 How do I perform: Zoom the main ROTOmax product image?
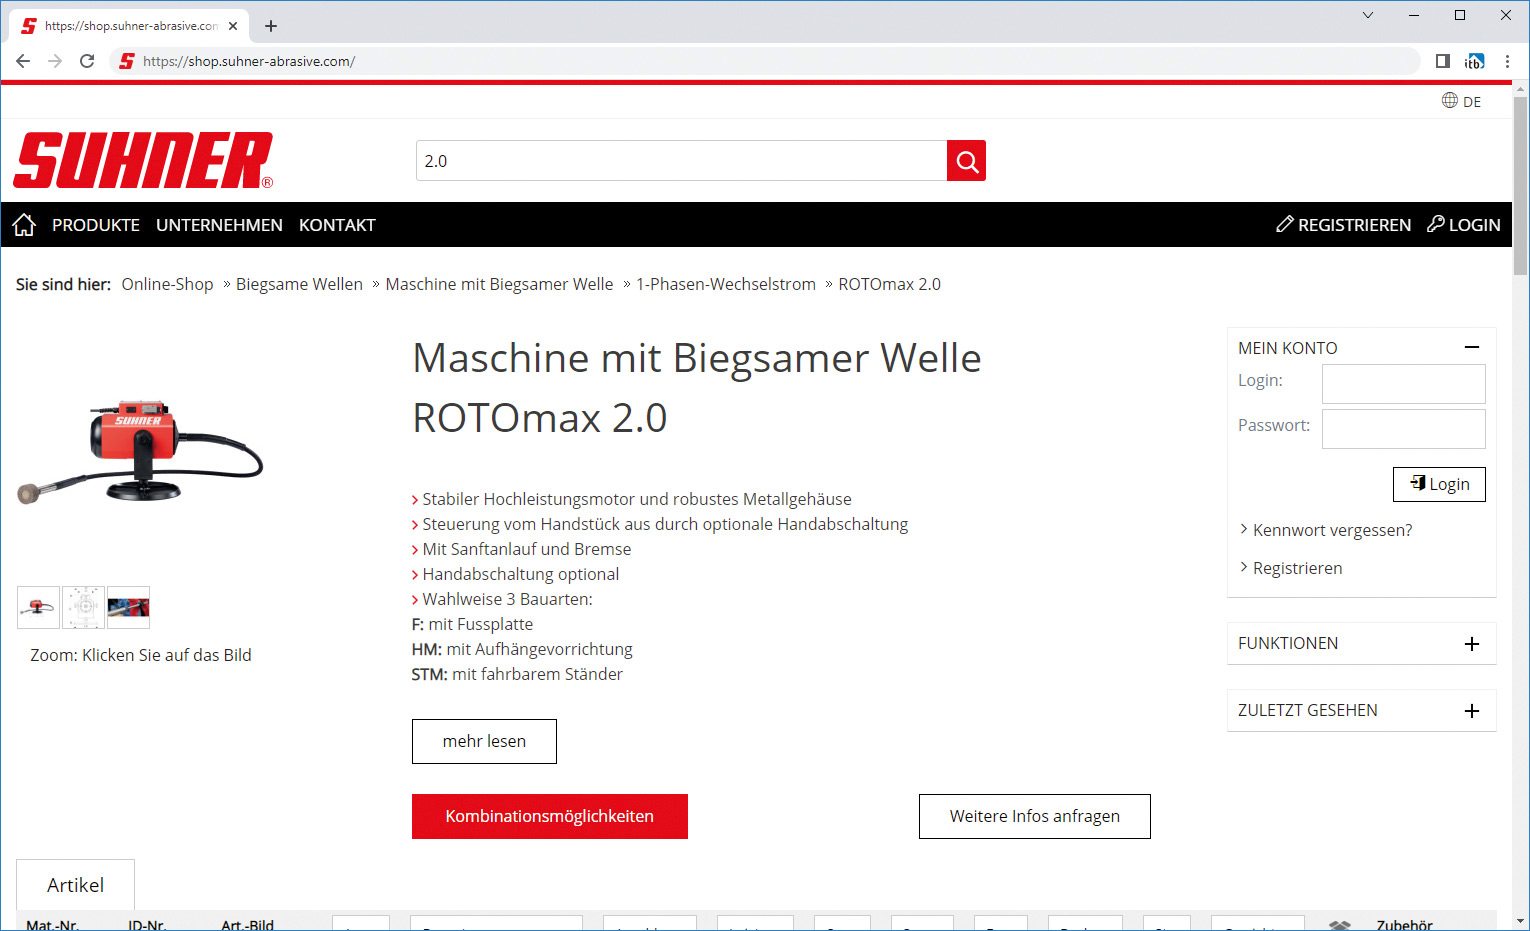(x=140, y=452)
